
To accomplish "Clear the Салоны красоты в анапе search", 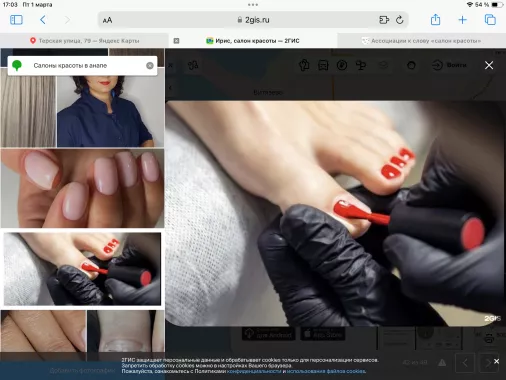I will tap(150, 65).
